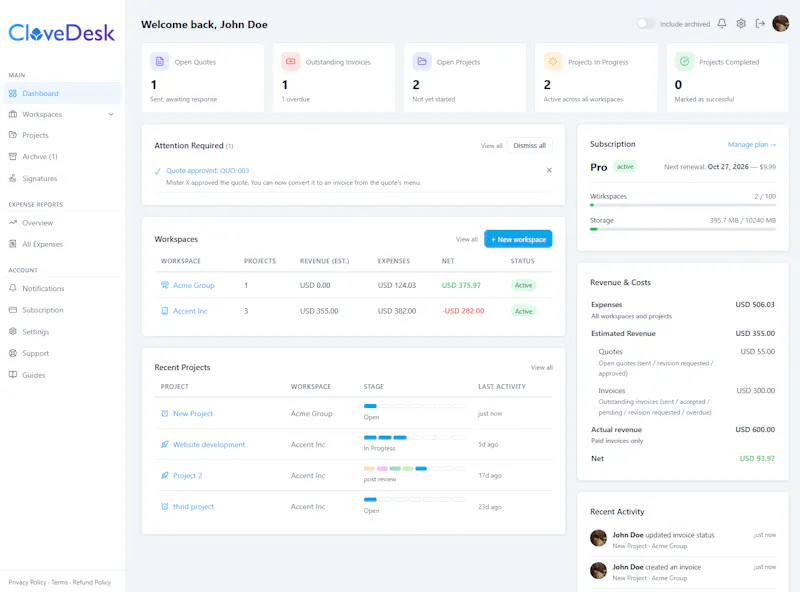Click the stage progress bar for Website development
The height and width of the screenshot is (592, 800).
[414, 437]
